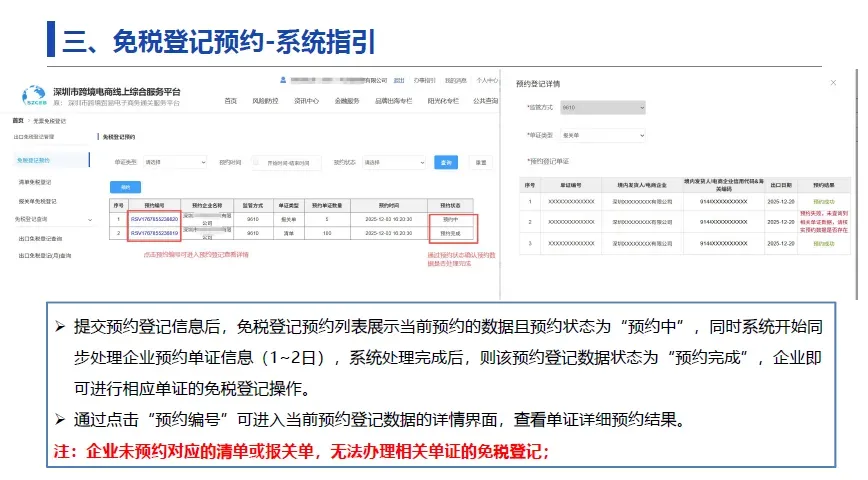This screenshot has width=868, height=480.
Task: Click 首页 in the breadcrumb
Action: pyautogui.click(x=18, y=121)
